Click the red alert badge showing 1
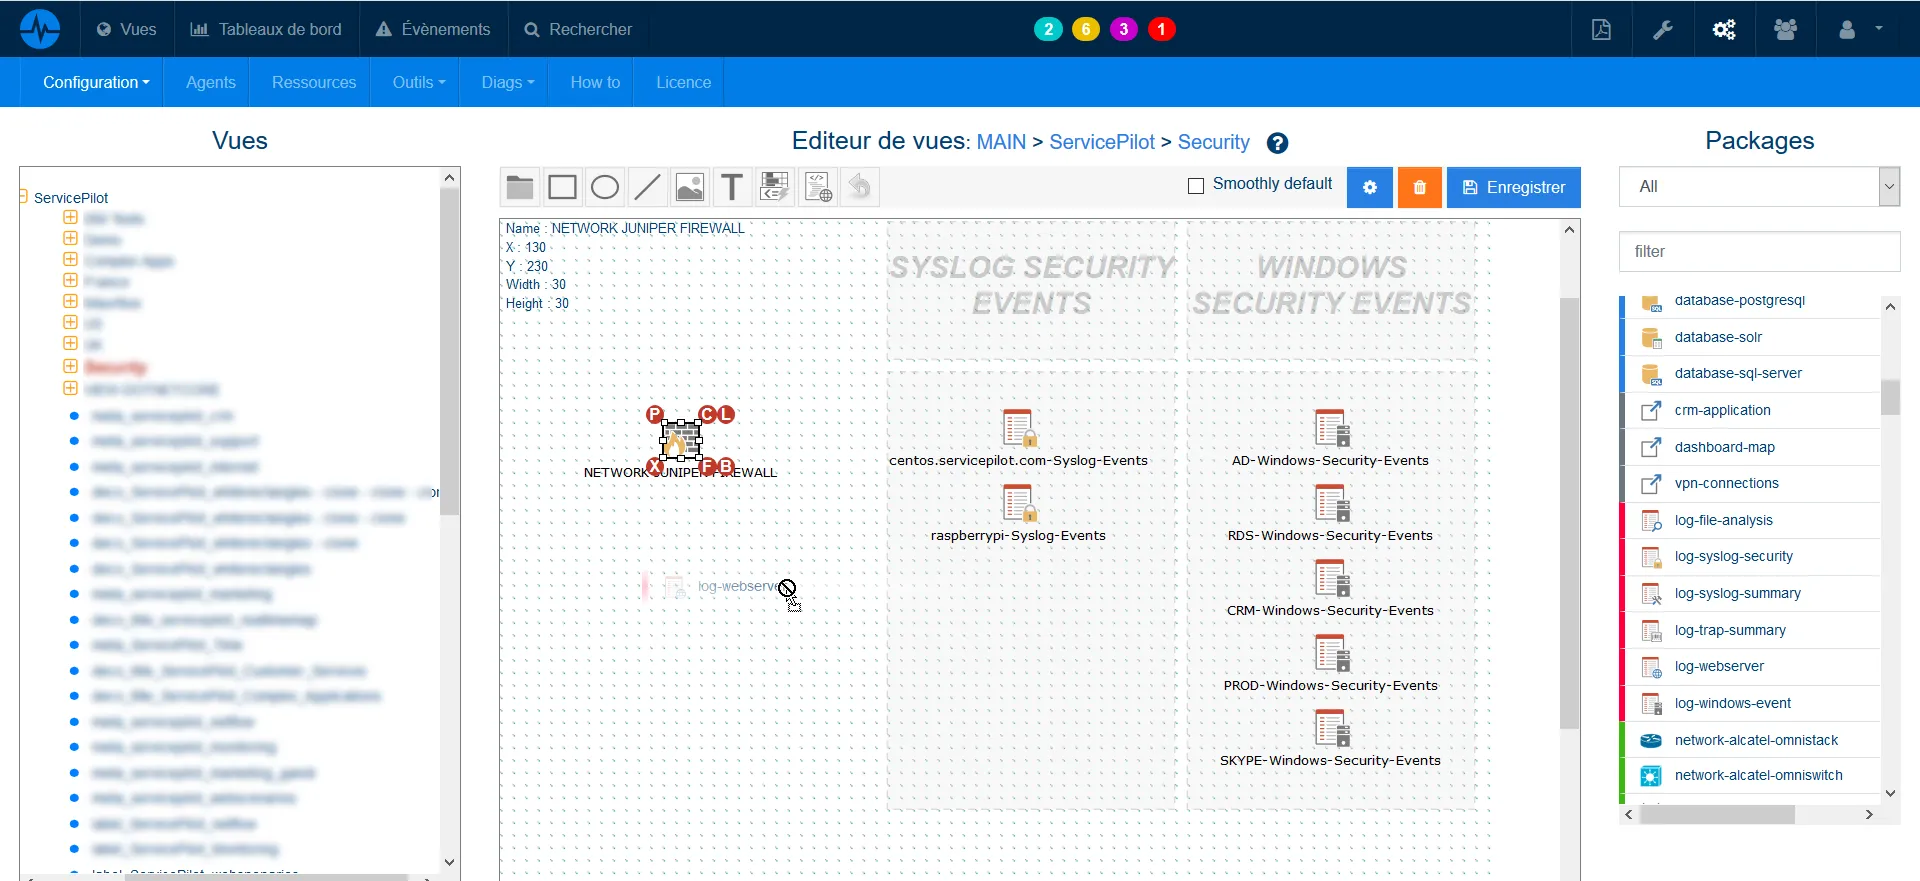The width and height of the screenshot is (1920, 881). (1161, 29)
